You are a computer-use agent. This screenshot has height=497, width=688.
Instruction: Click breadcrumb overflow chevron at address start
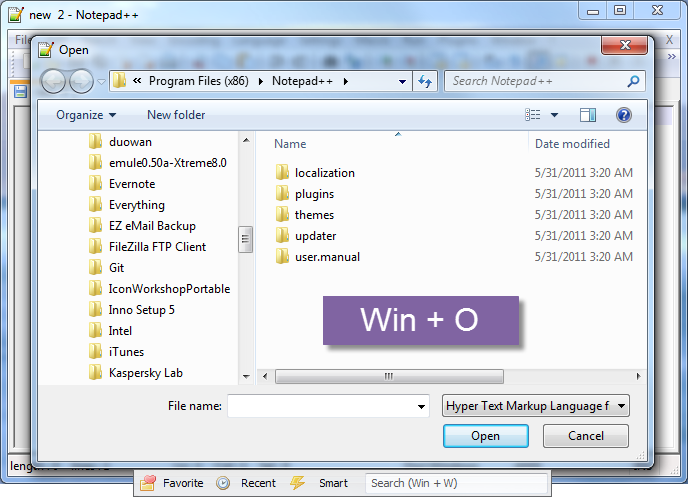coord(137,81)
